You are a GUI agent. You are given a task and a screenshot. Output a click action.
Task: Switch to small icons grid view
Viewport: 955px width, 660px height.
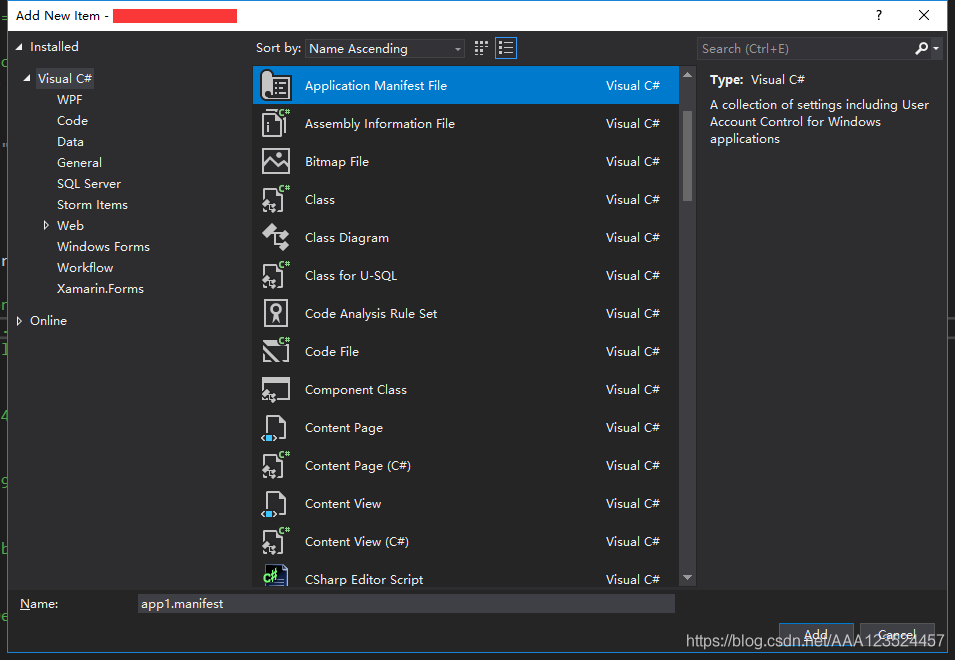coord(481,48)
